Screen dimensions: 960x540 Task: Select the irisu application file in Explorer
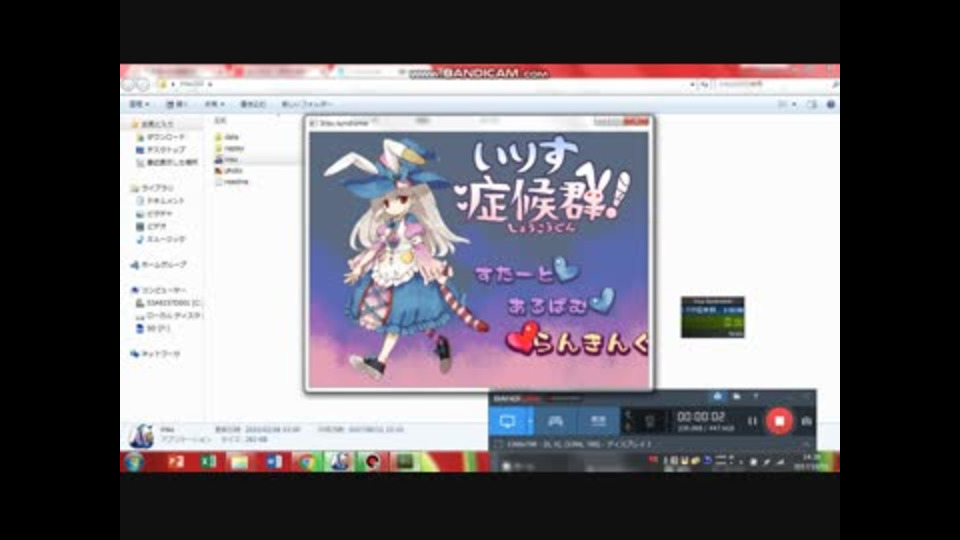point(227,159)
